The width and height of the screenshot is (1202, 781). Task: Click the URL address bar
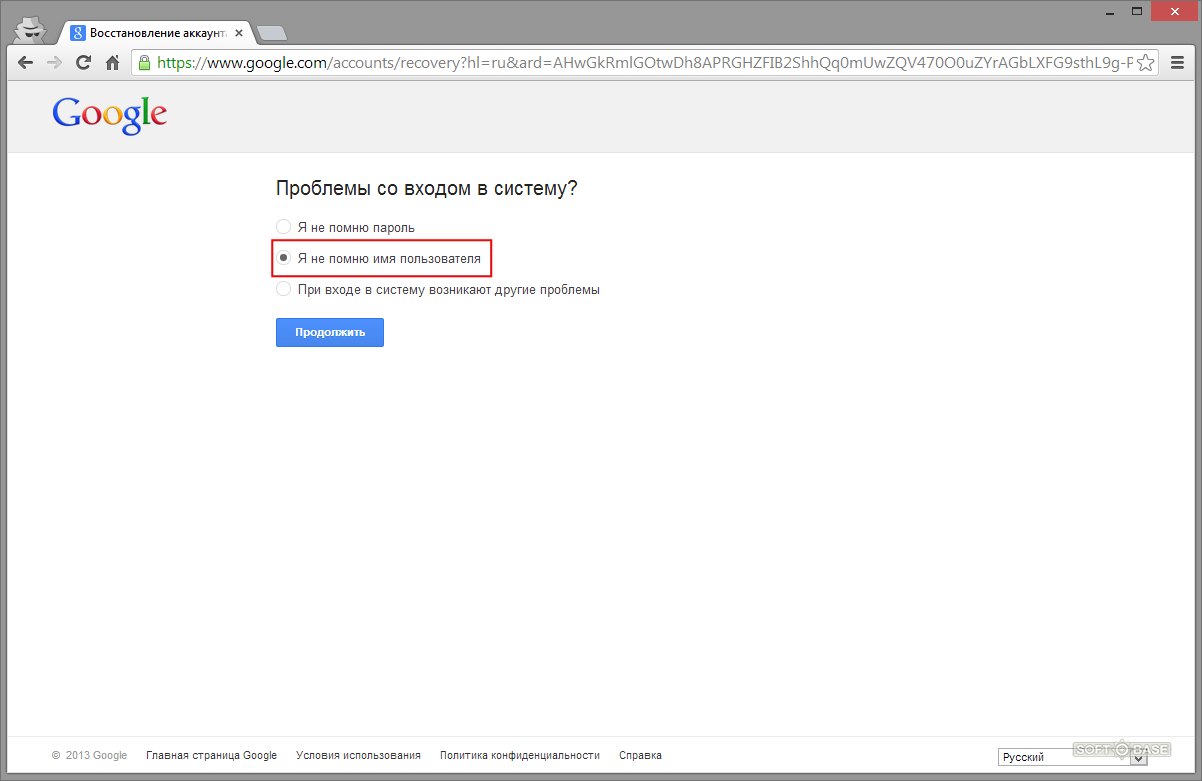tap(645, 62)
